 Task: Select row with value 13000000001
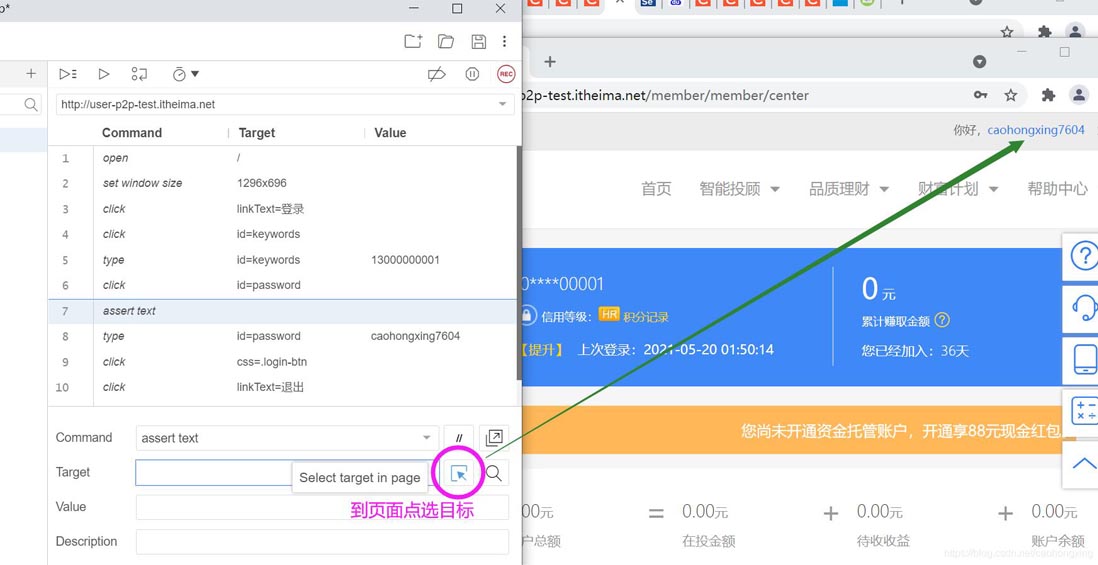283,260
